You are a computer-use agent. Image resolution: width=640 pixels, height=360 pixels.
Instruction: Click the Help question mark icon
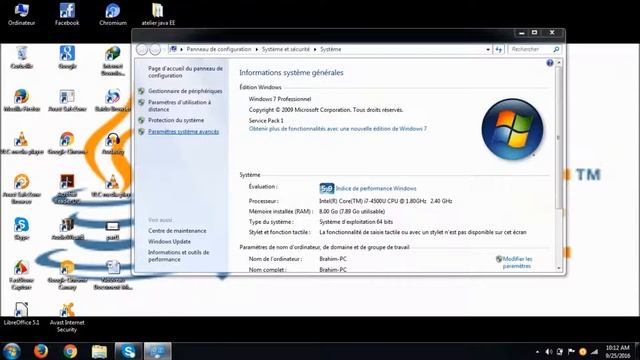550,62
